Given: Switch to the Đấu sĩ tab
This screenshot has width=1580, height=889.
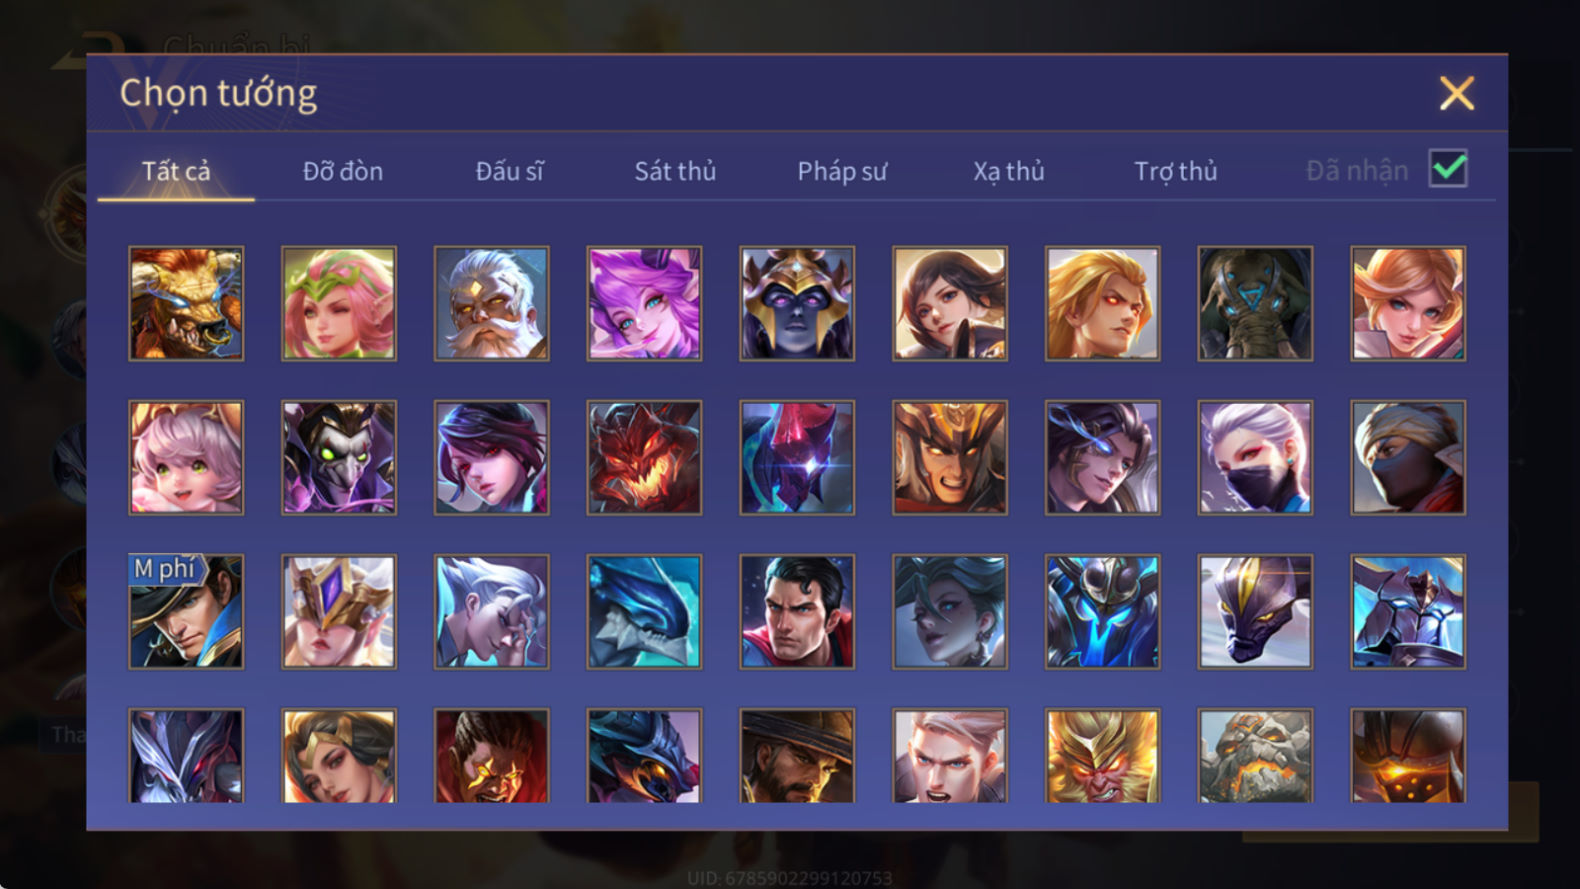Looking at the screenshot, I should pos(509,171).
